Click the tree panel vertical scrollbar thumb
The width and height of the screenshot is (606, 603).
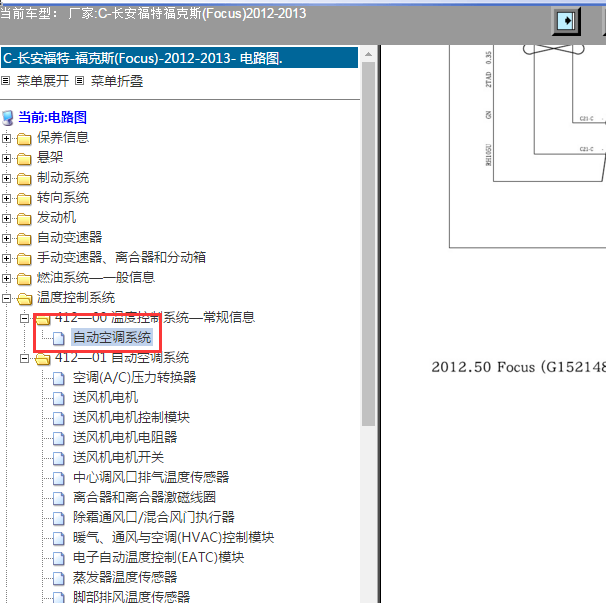368,244
